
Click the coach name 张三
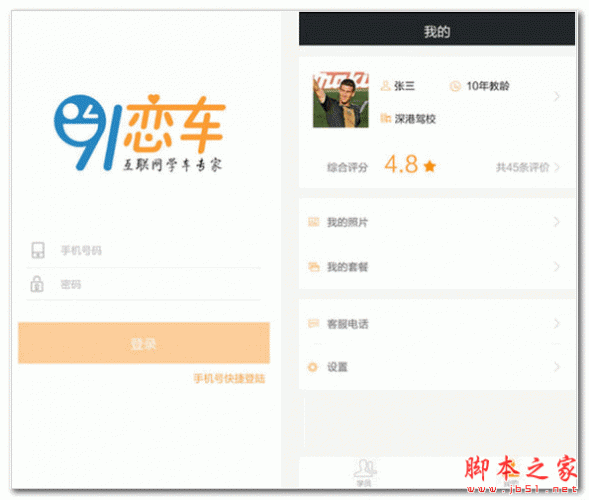coord(405,86)
